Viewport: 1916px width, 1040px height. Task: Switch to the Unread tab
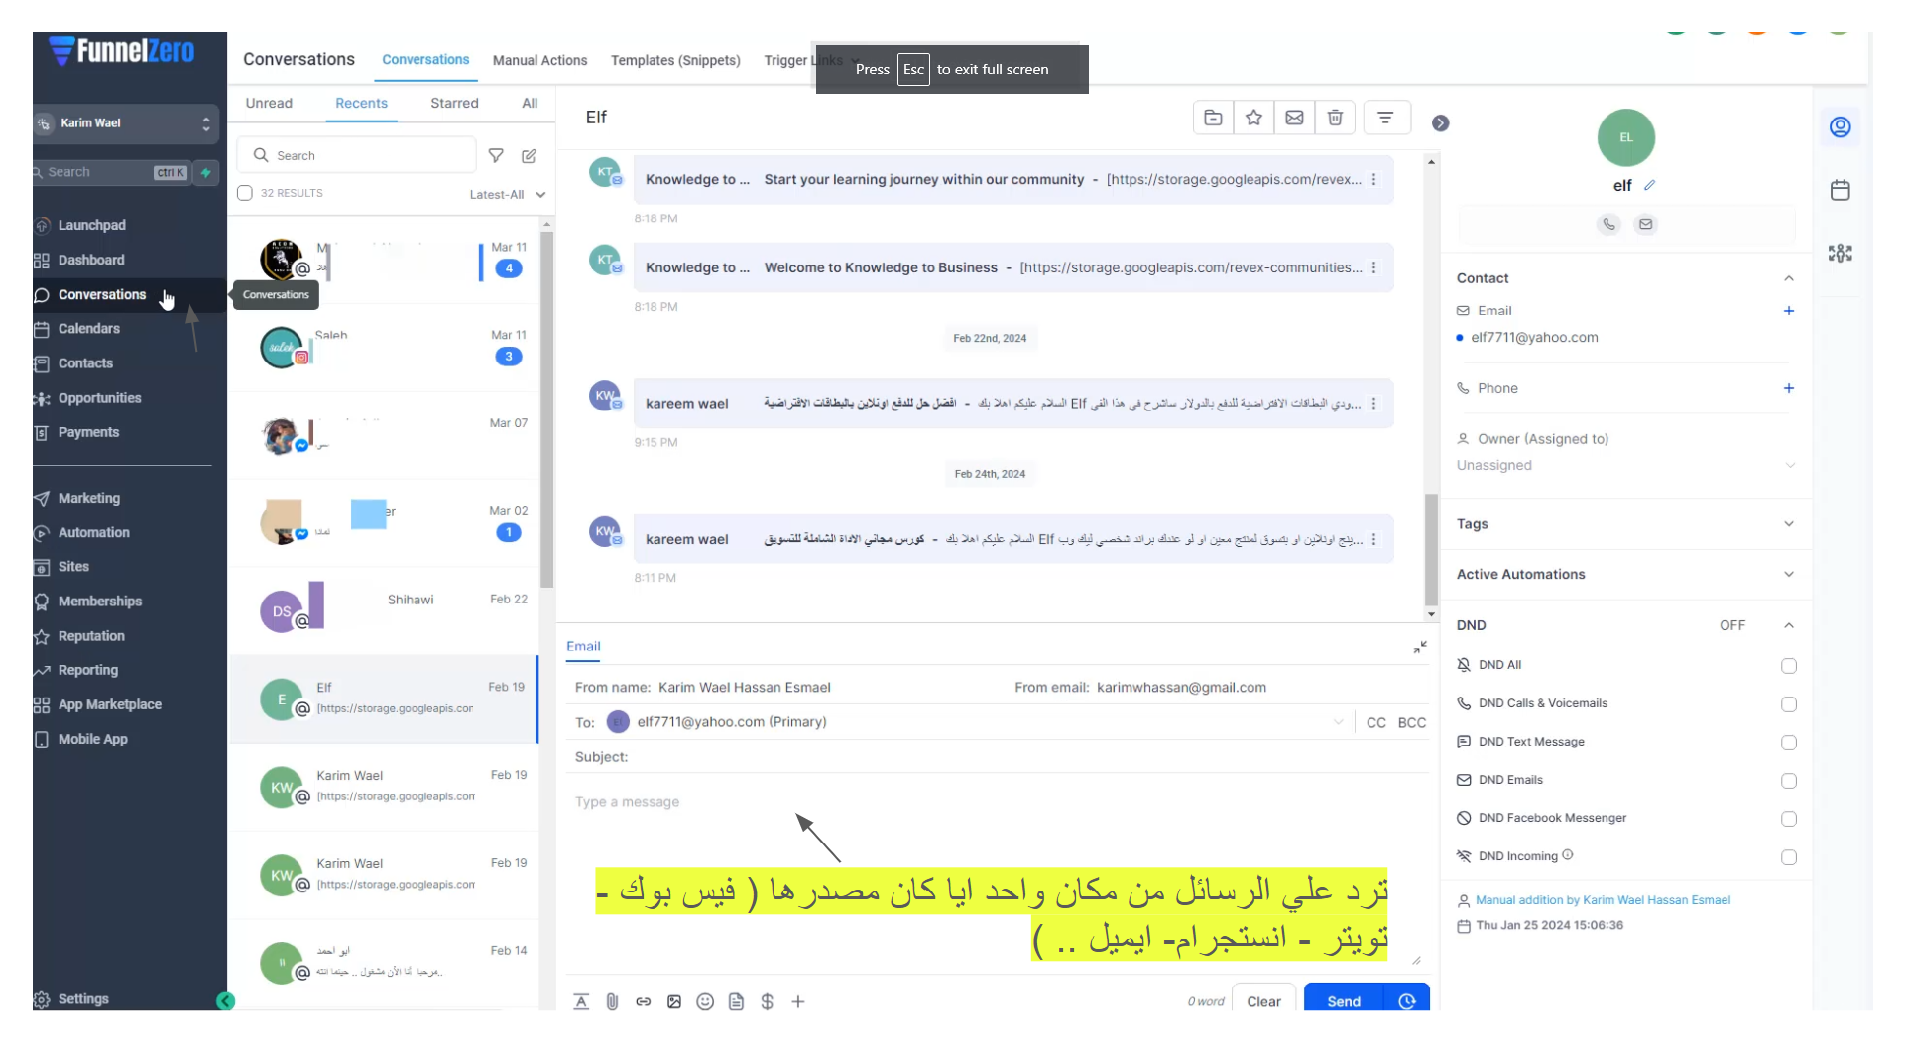click(x=269, y=103)
